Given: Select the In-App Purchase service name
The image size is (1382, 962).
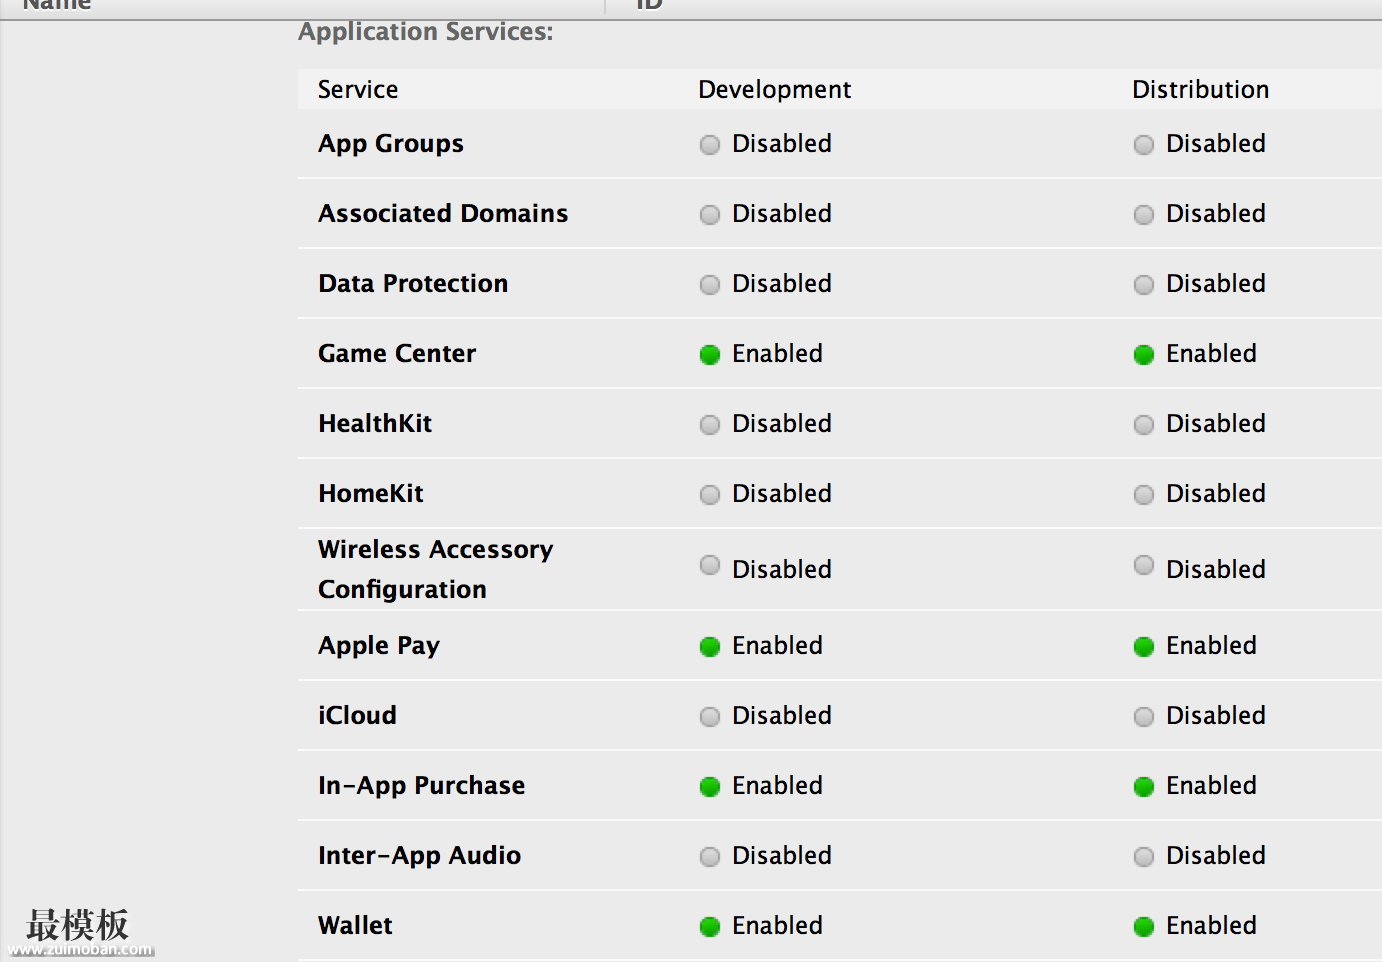Looking at the screenshot, I should coord(421,786).
